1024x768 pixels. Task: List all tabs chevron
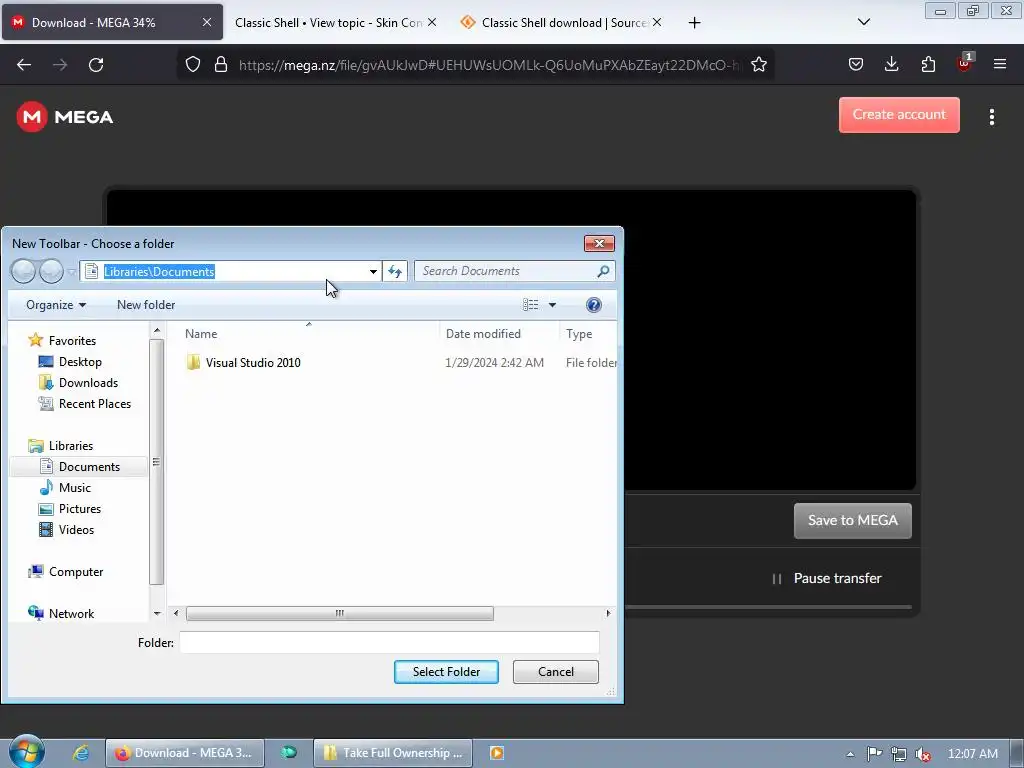863,22
